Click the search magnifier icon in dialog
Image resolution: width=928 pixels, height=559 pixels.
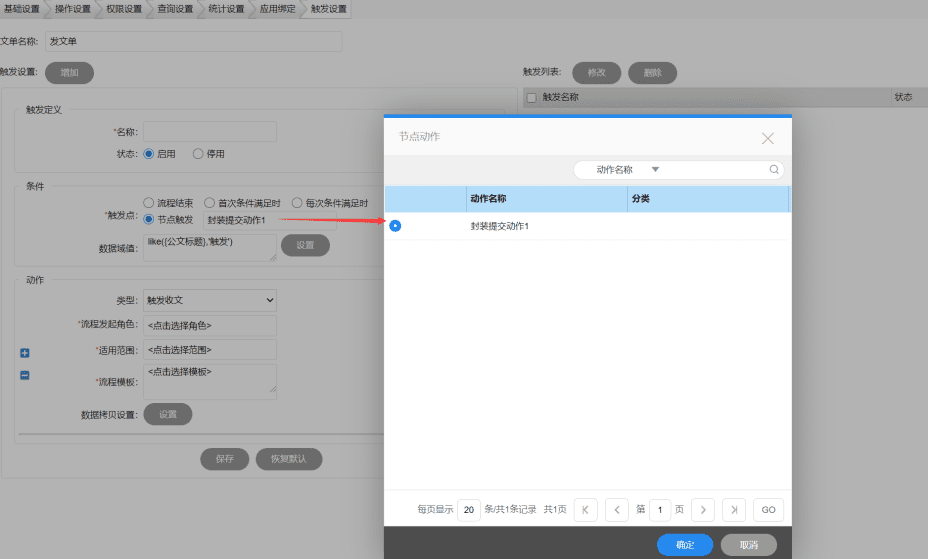pyautogui.click(x=774, y=170)
